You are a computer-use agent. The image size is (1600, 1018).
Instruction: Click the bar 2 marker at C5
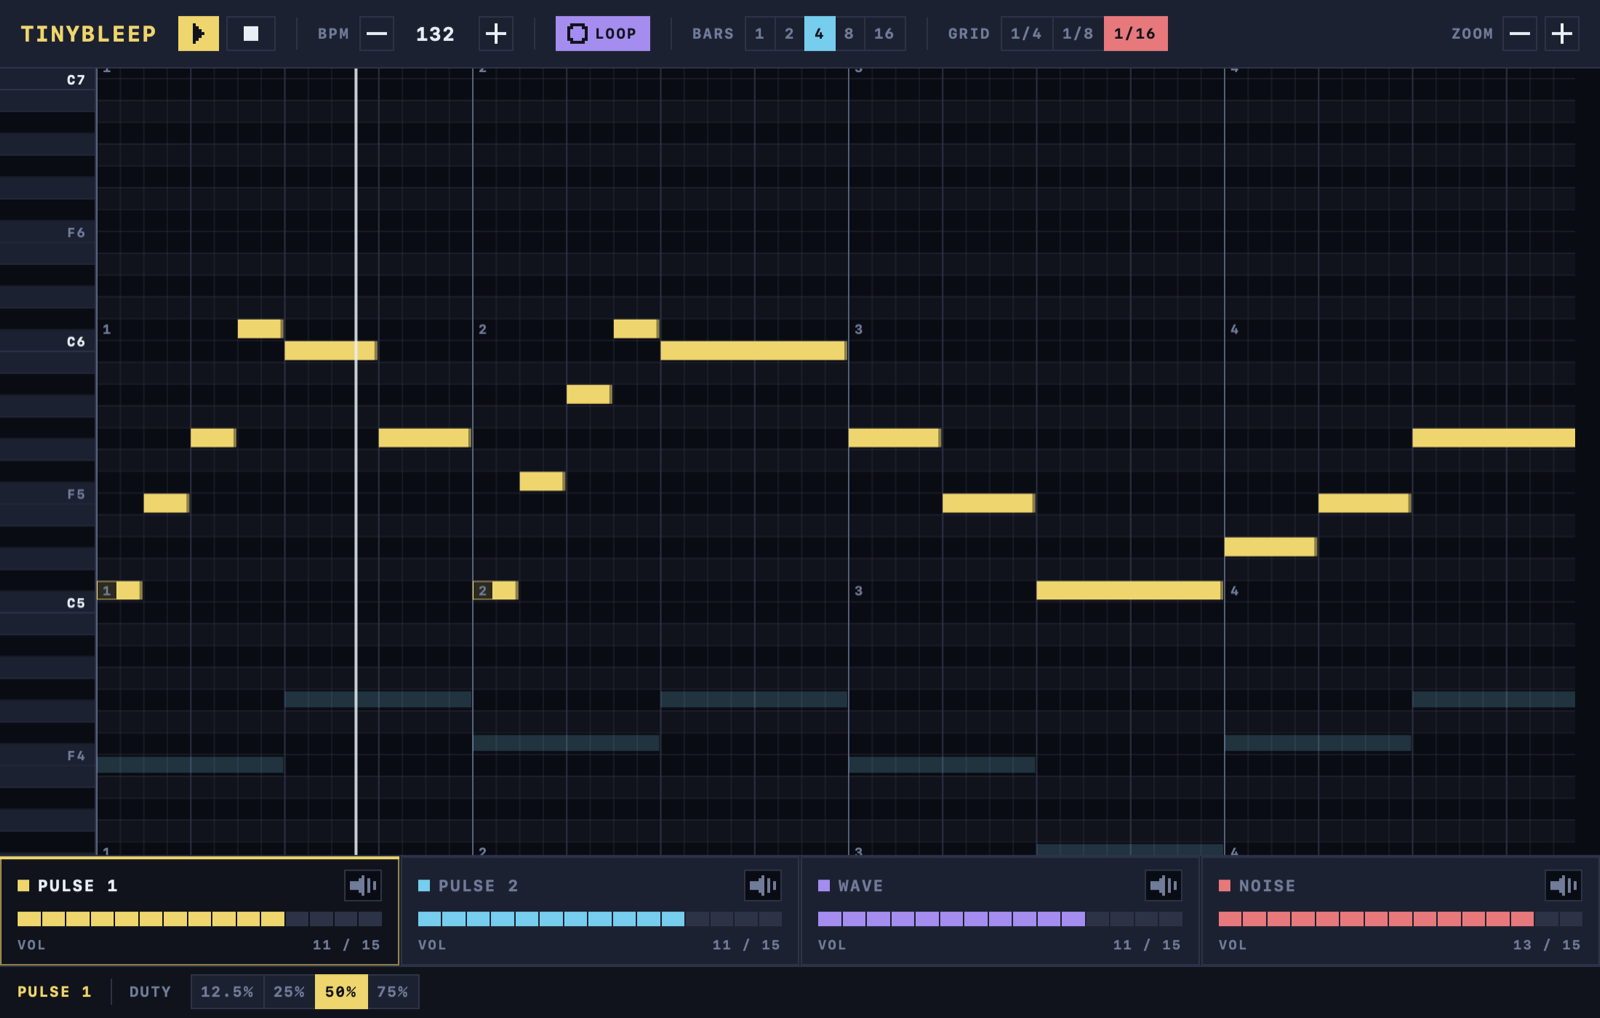pos(483,591)
